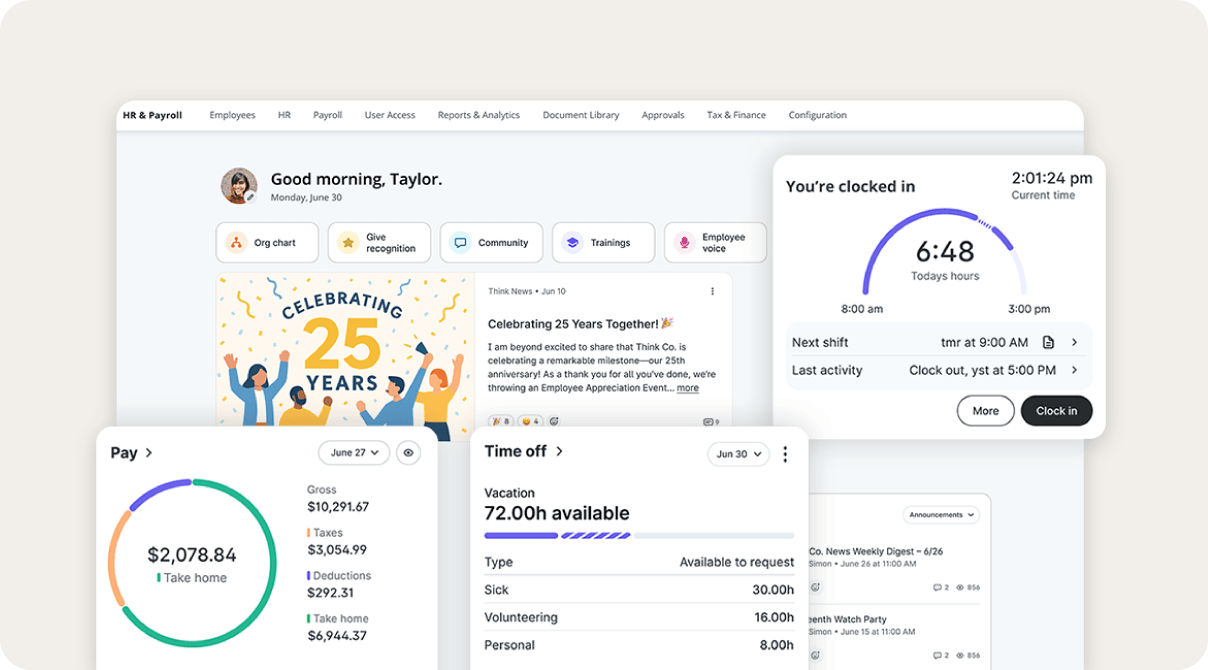Click the dark Clock in button
1208x670 pixels.
coord(1057,411)
